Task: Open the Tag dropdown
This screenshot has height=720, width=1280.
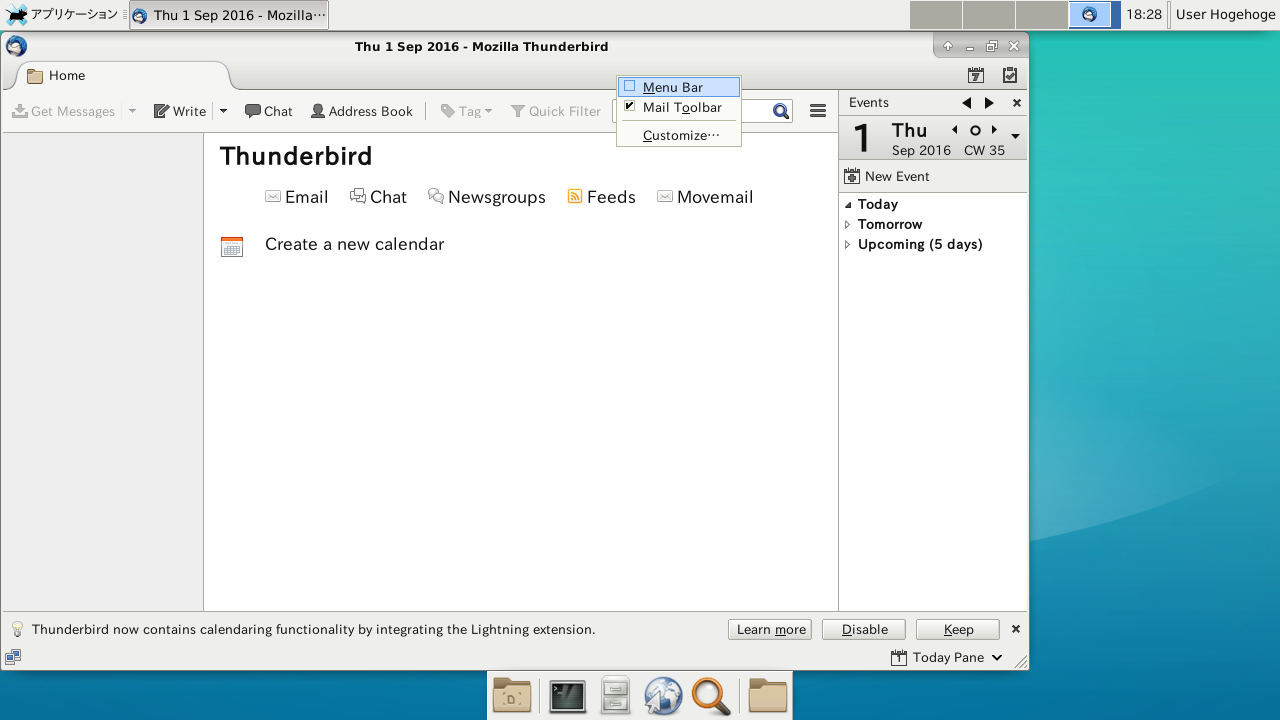Action: coord(467,111)
